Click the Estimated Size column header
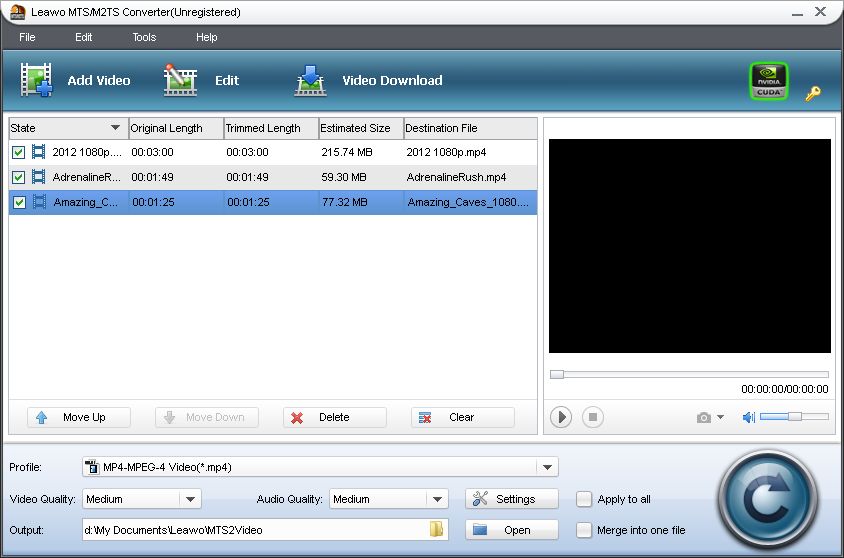 coord(361,128)
